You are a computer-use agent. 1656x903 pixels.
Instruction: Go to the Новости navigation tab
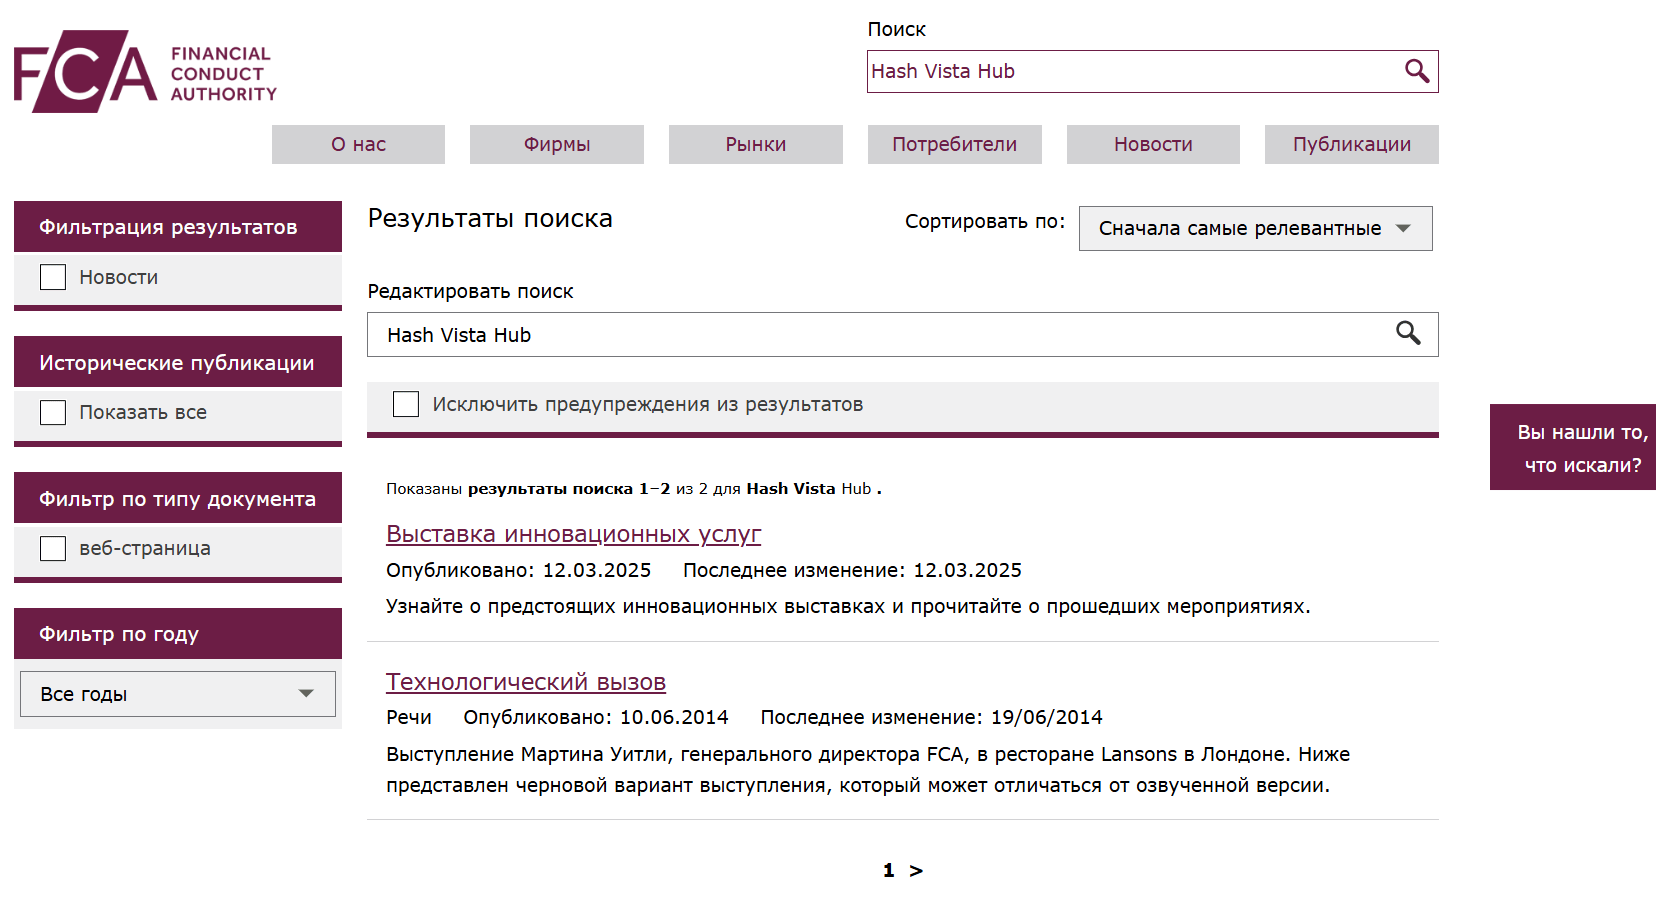click(x=1153, y=144)
